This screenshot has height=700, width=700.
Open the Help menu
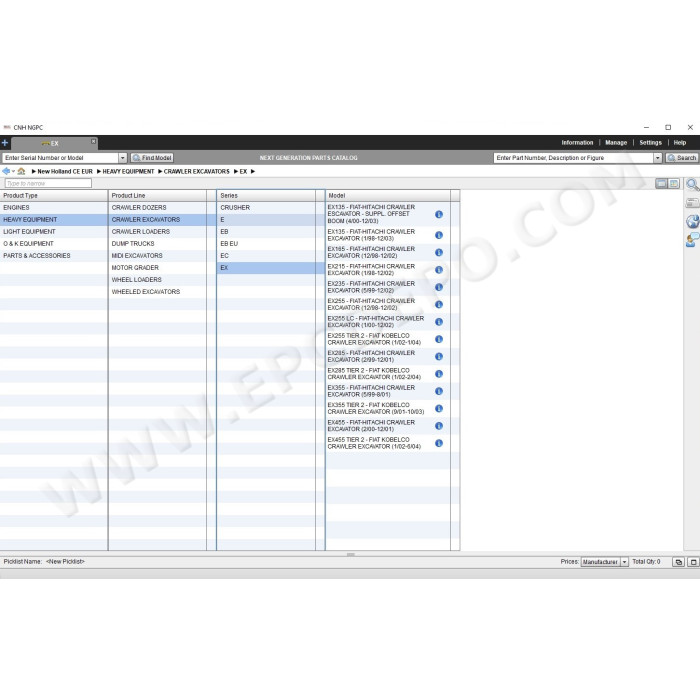coord(679,143)
